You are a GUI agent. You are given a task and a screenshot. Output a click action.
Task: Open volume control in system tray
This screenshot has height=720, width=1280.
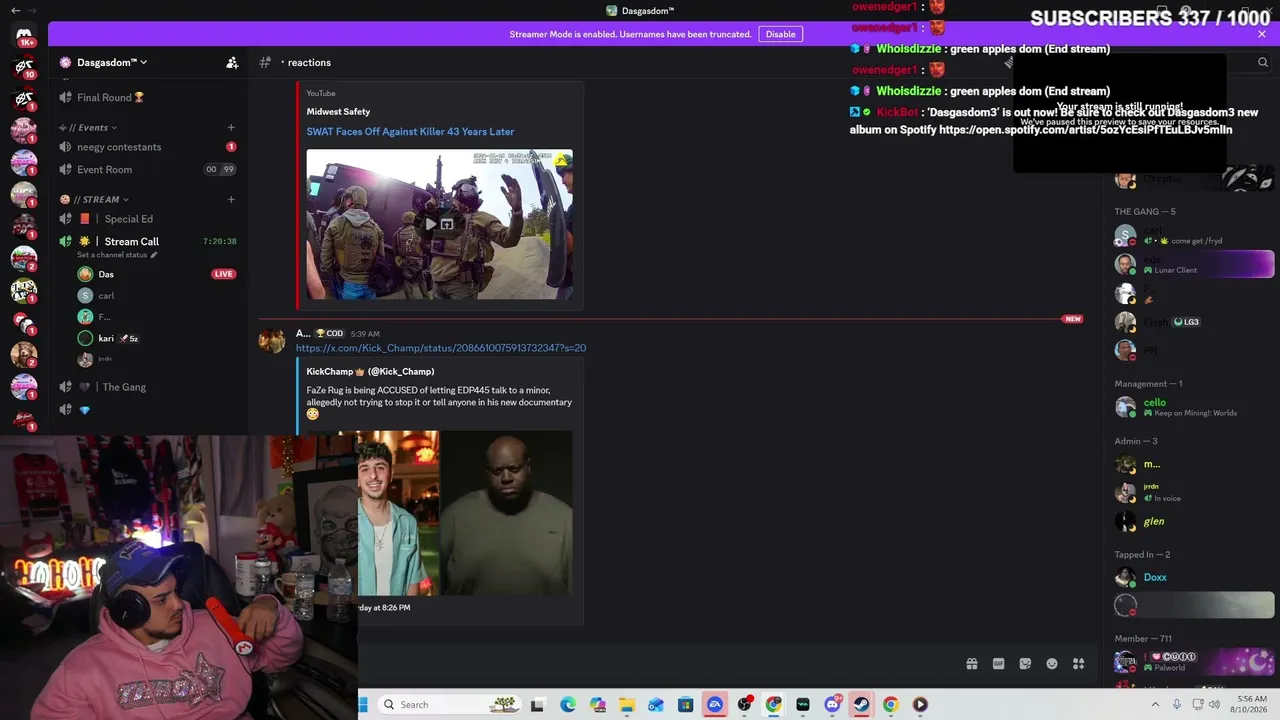pos(1215,704)
